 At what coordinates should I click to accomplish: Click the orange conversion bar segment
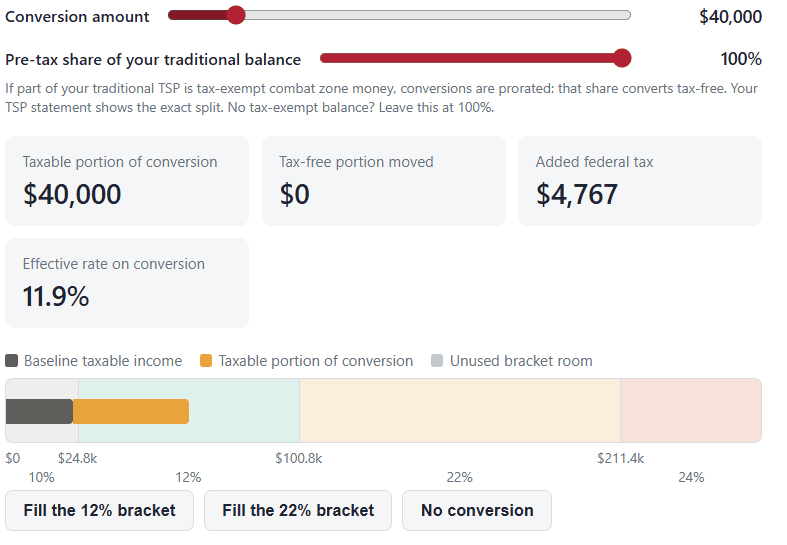(x=131, y=412)
